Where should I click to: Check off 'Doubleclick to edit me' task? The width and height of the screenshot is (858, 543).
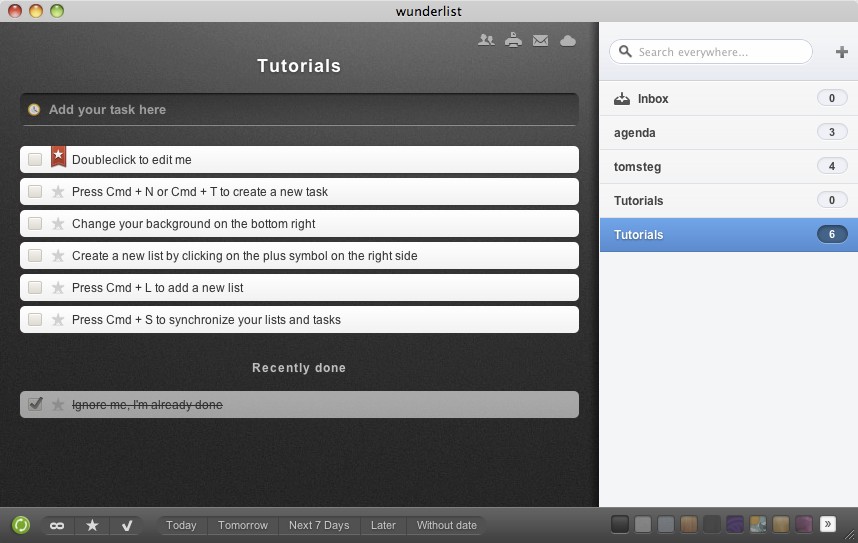coord(35,159)
